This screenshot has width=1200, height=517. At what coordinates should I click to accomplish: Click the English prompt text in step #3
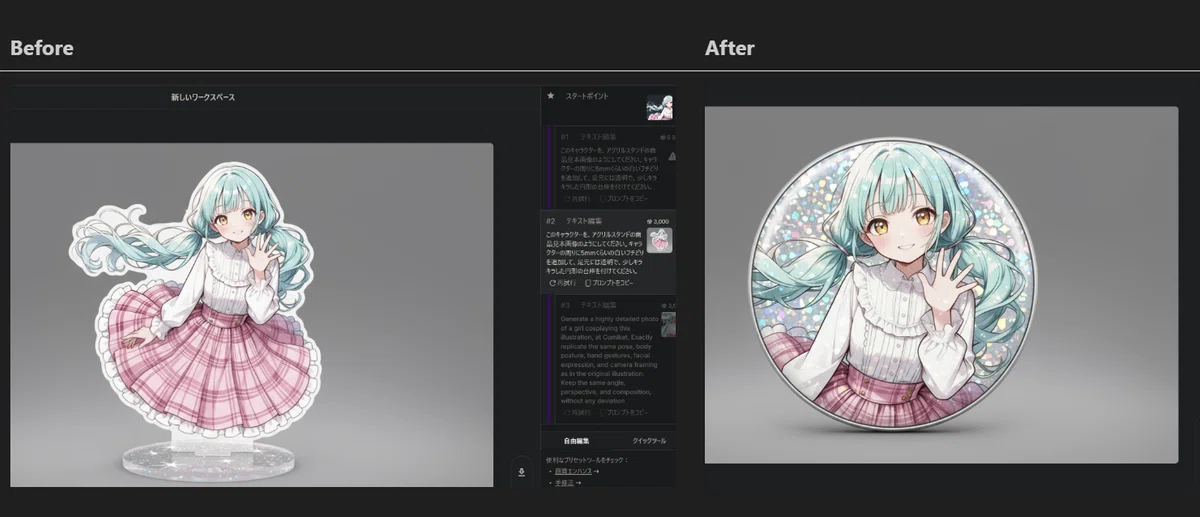click(609, 358)
